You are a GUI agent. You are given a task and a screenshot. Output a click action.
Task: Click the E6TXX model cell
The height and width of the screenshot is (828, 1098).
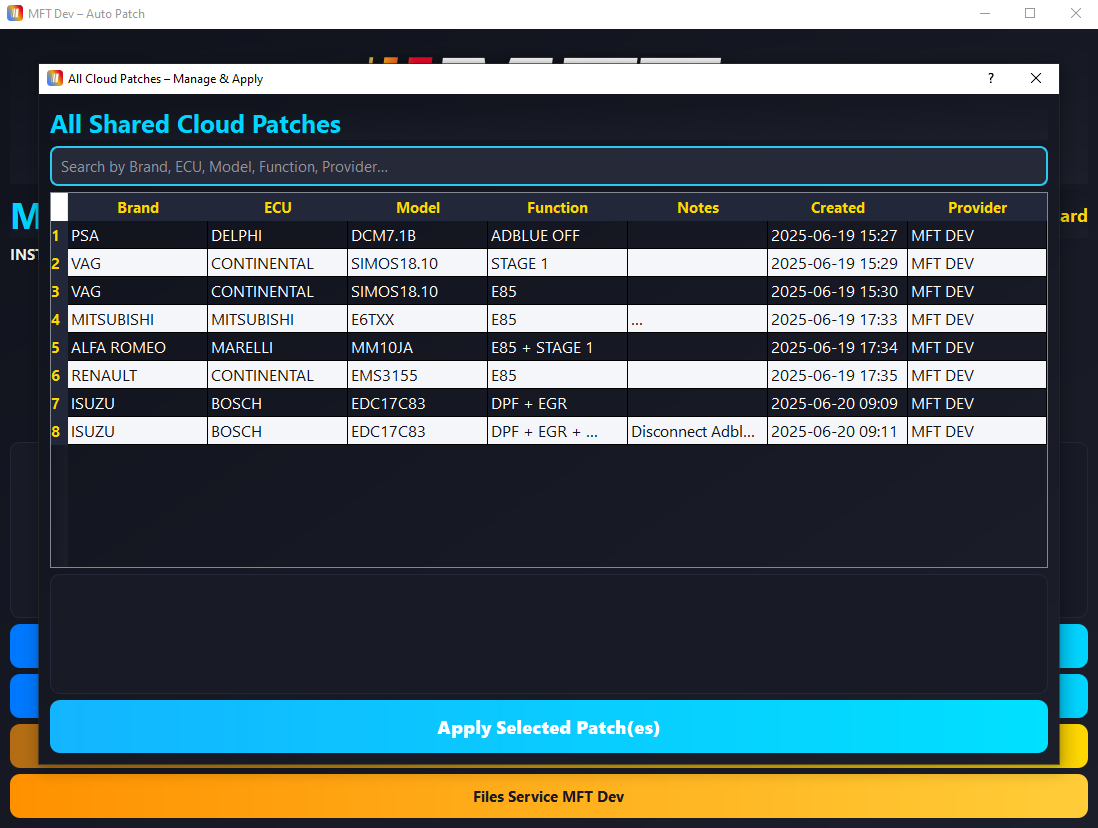(x=417, y=319)
